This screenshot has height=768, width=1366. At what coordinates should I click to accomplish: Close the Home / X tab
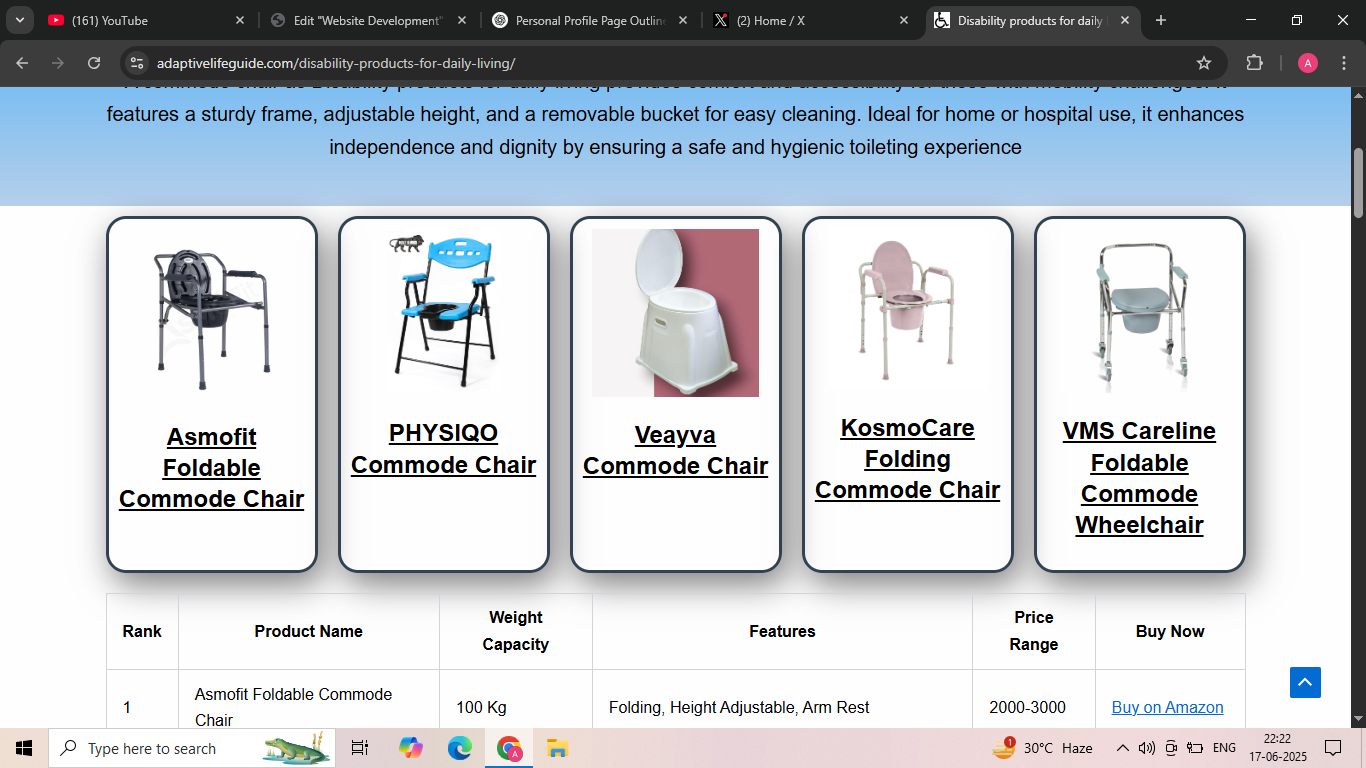[904, 20]
